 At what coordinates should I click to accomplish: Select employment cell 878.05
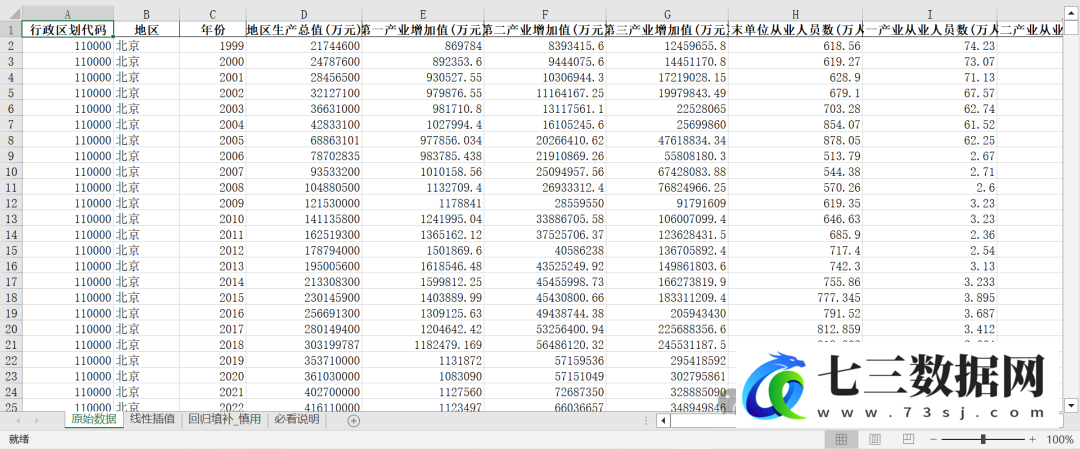click(x=796, y=140)
